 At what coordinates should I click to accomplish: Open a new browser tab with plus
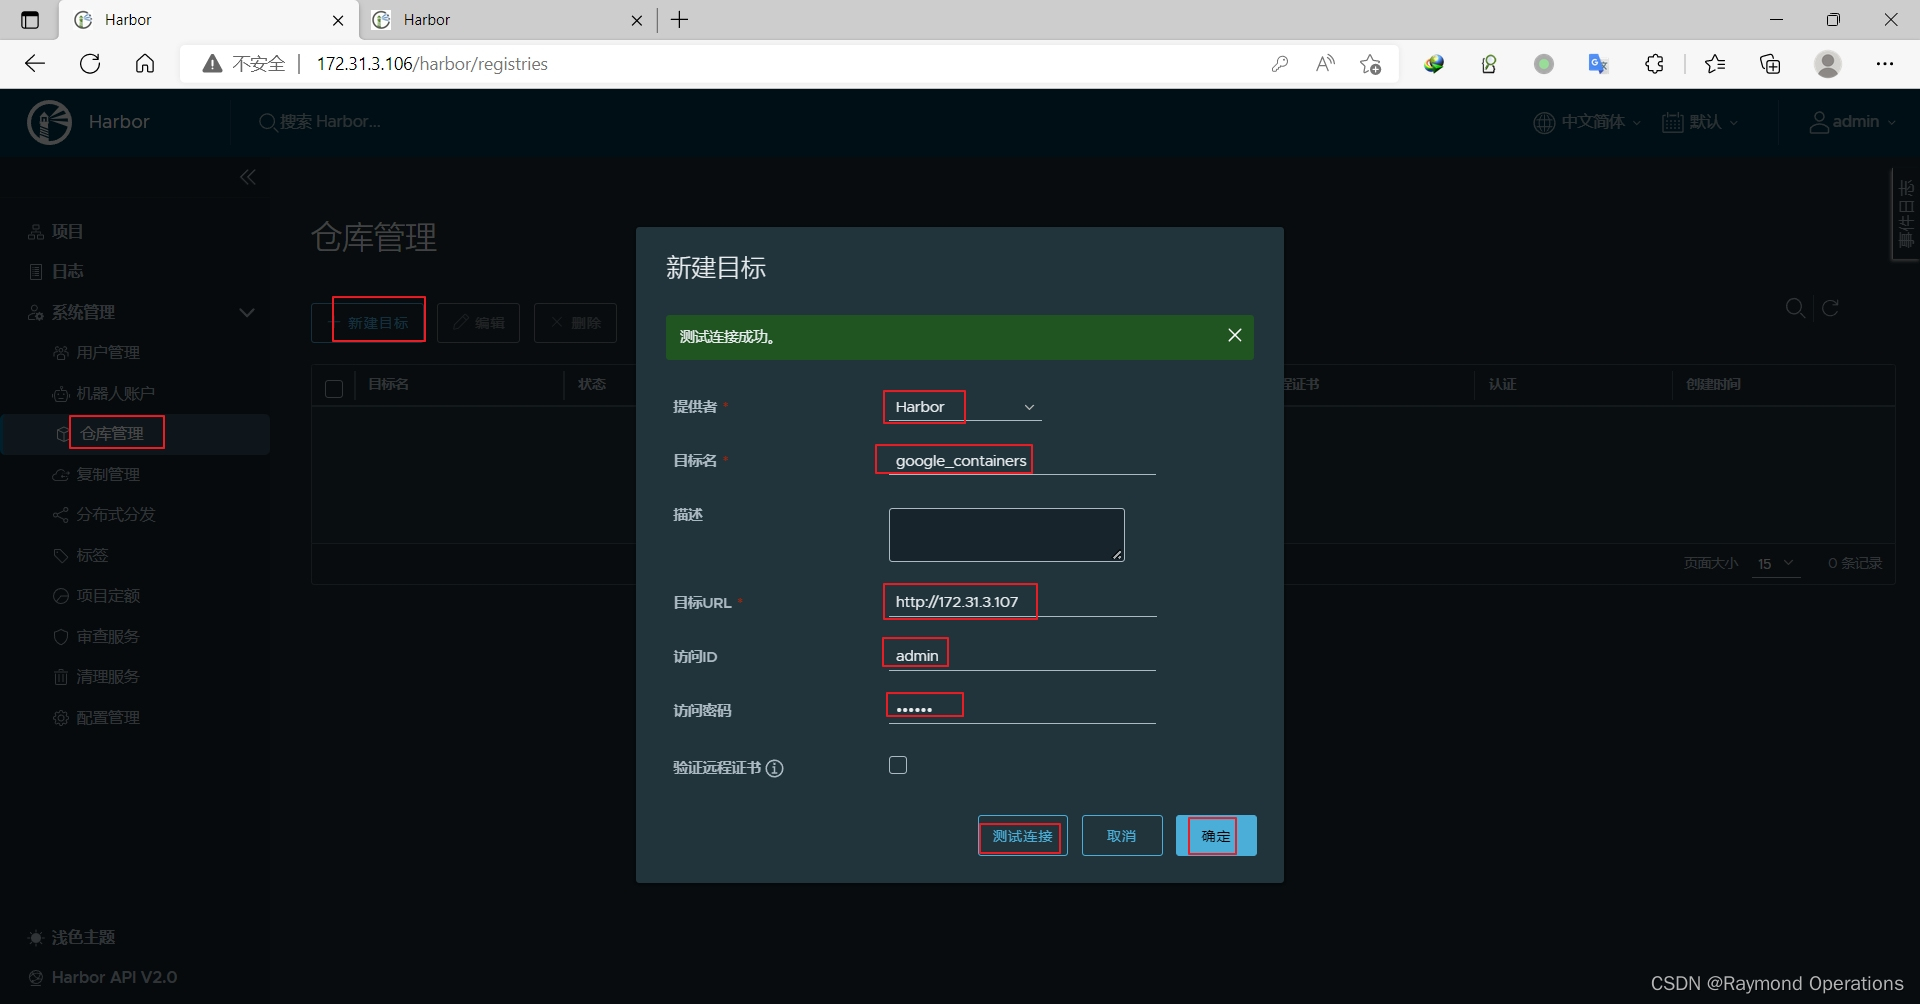tap(680, 20)
